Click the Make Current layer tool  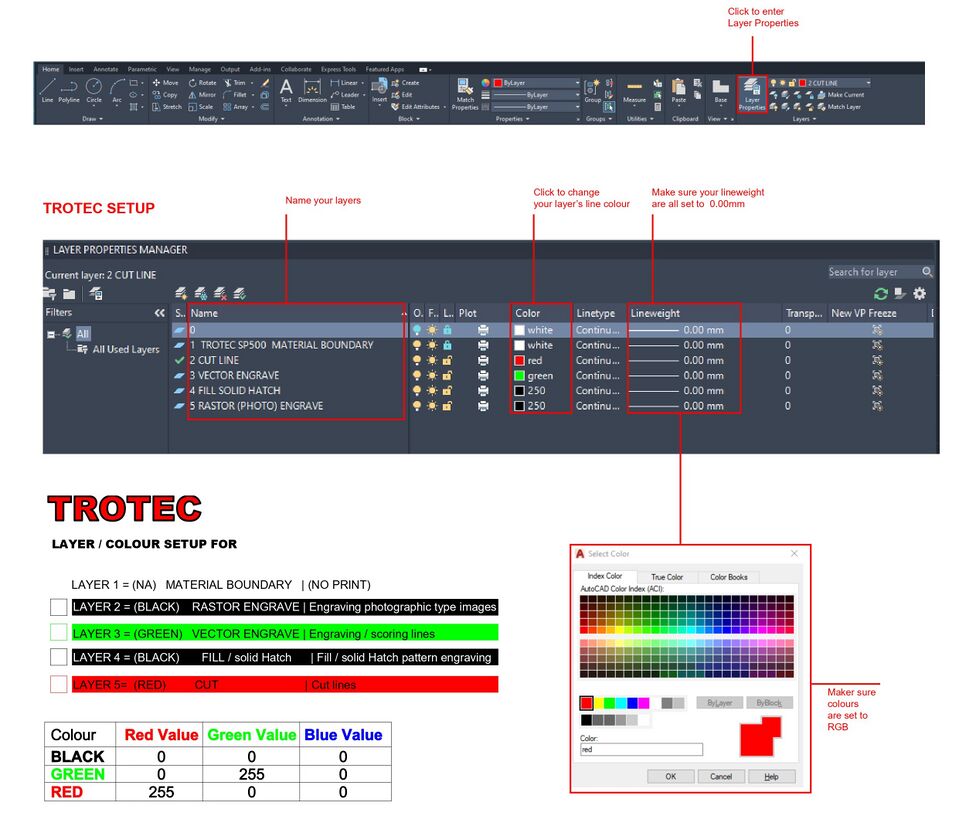pos(841,95)
